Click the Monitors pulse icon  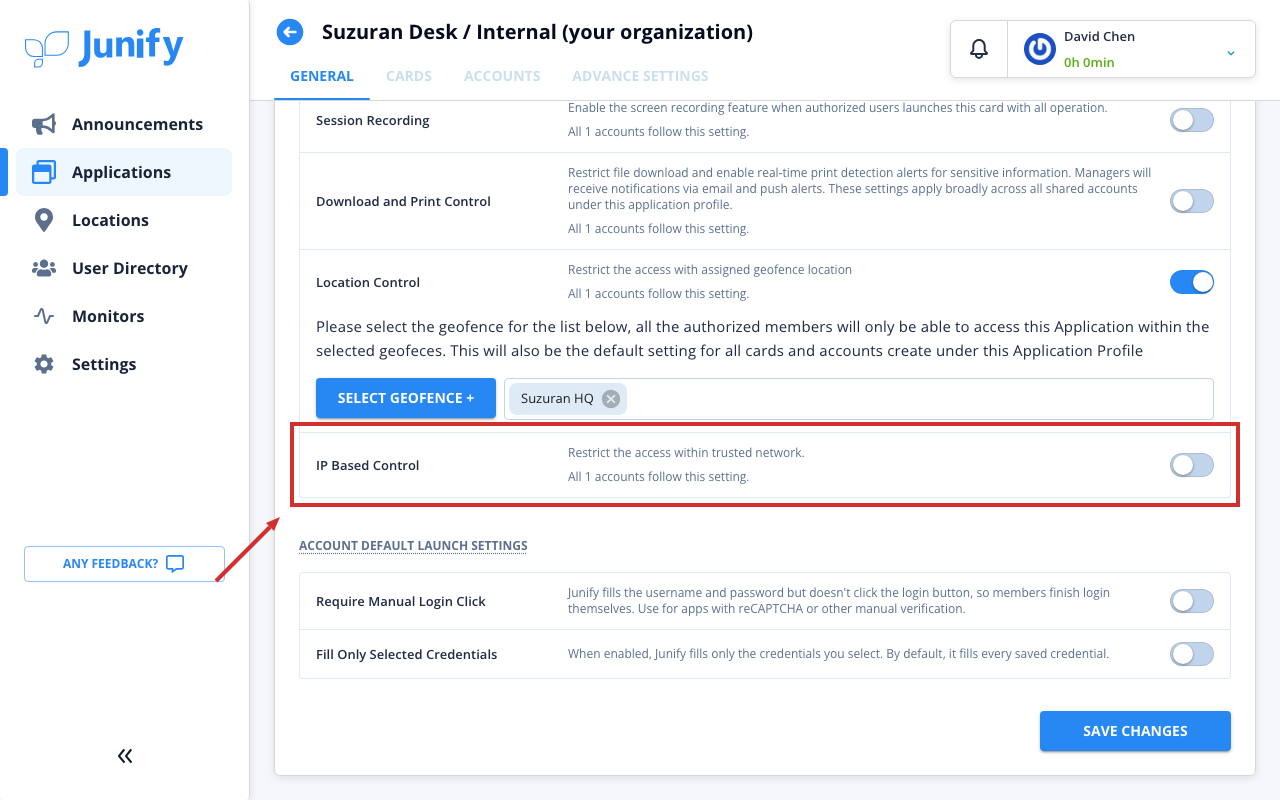pyautogui.click(x=44, y=316)
